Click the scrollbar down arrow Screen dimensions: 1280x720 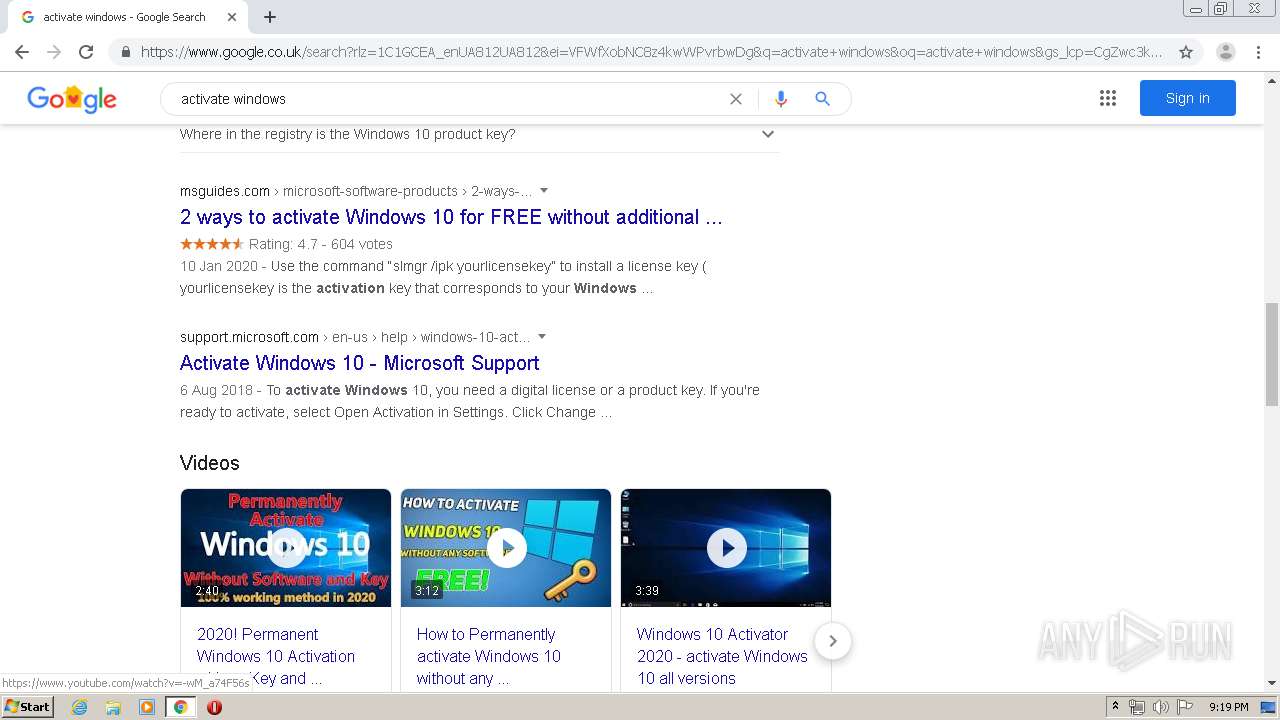pyautogui.click(x=1272, y=683)
